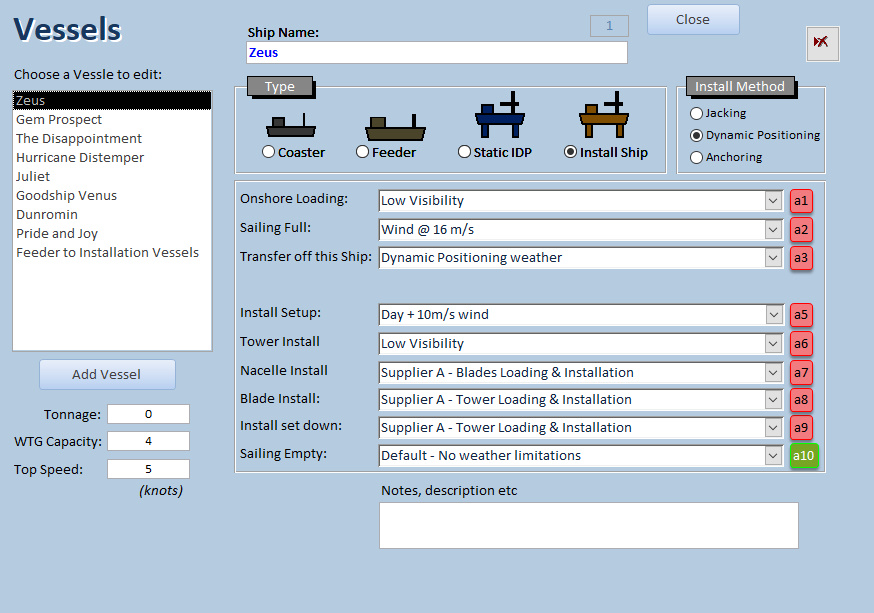Click the red a9 button
The height and width of the screenshot is (613, 874).
pos(801,427)
